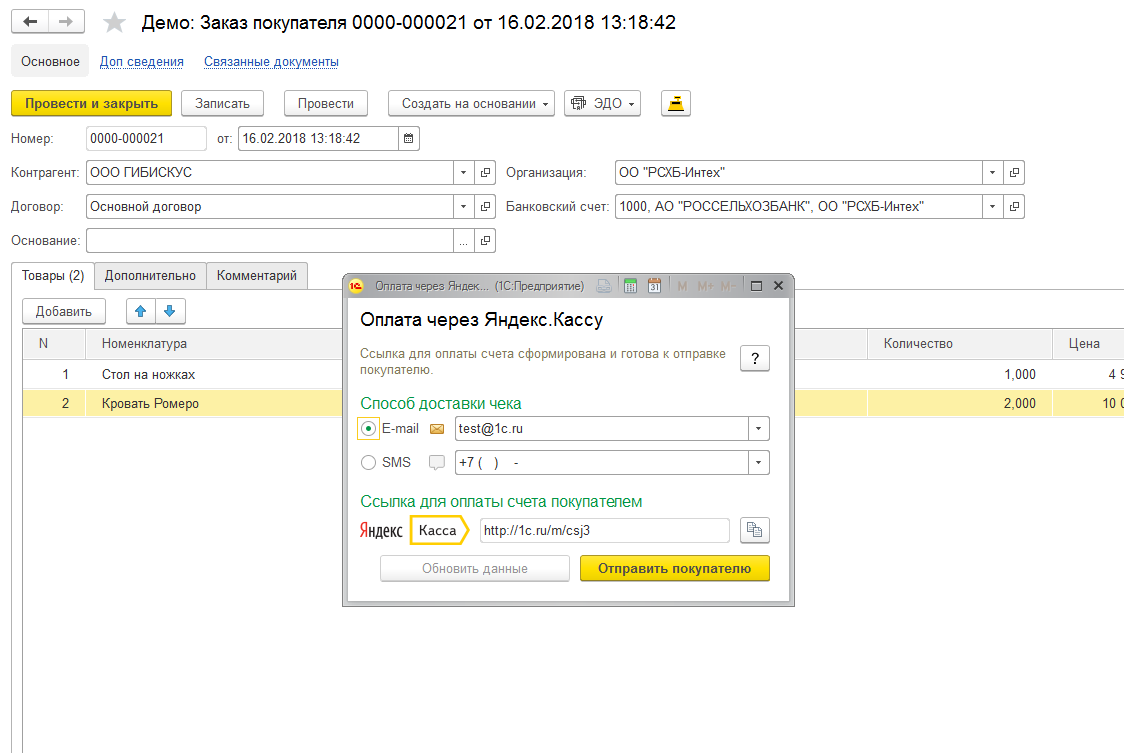
Task: Click the Номер input field
Action: (x=146, y=138)
